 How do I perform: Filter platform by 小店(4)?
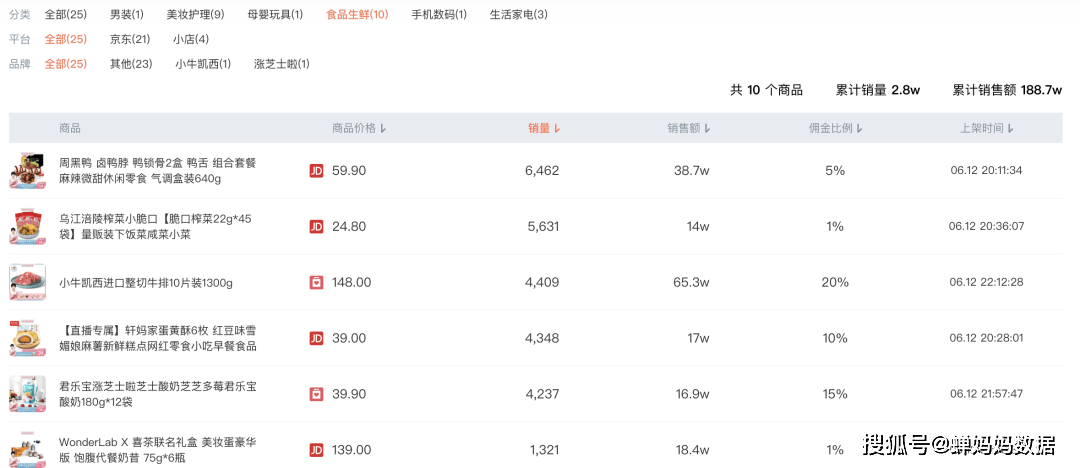(191, 39)
